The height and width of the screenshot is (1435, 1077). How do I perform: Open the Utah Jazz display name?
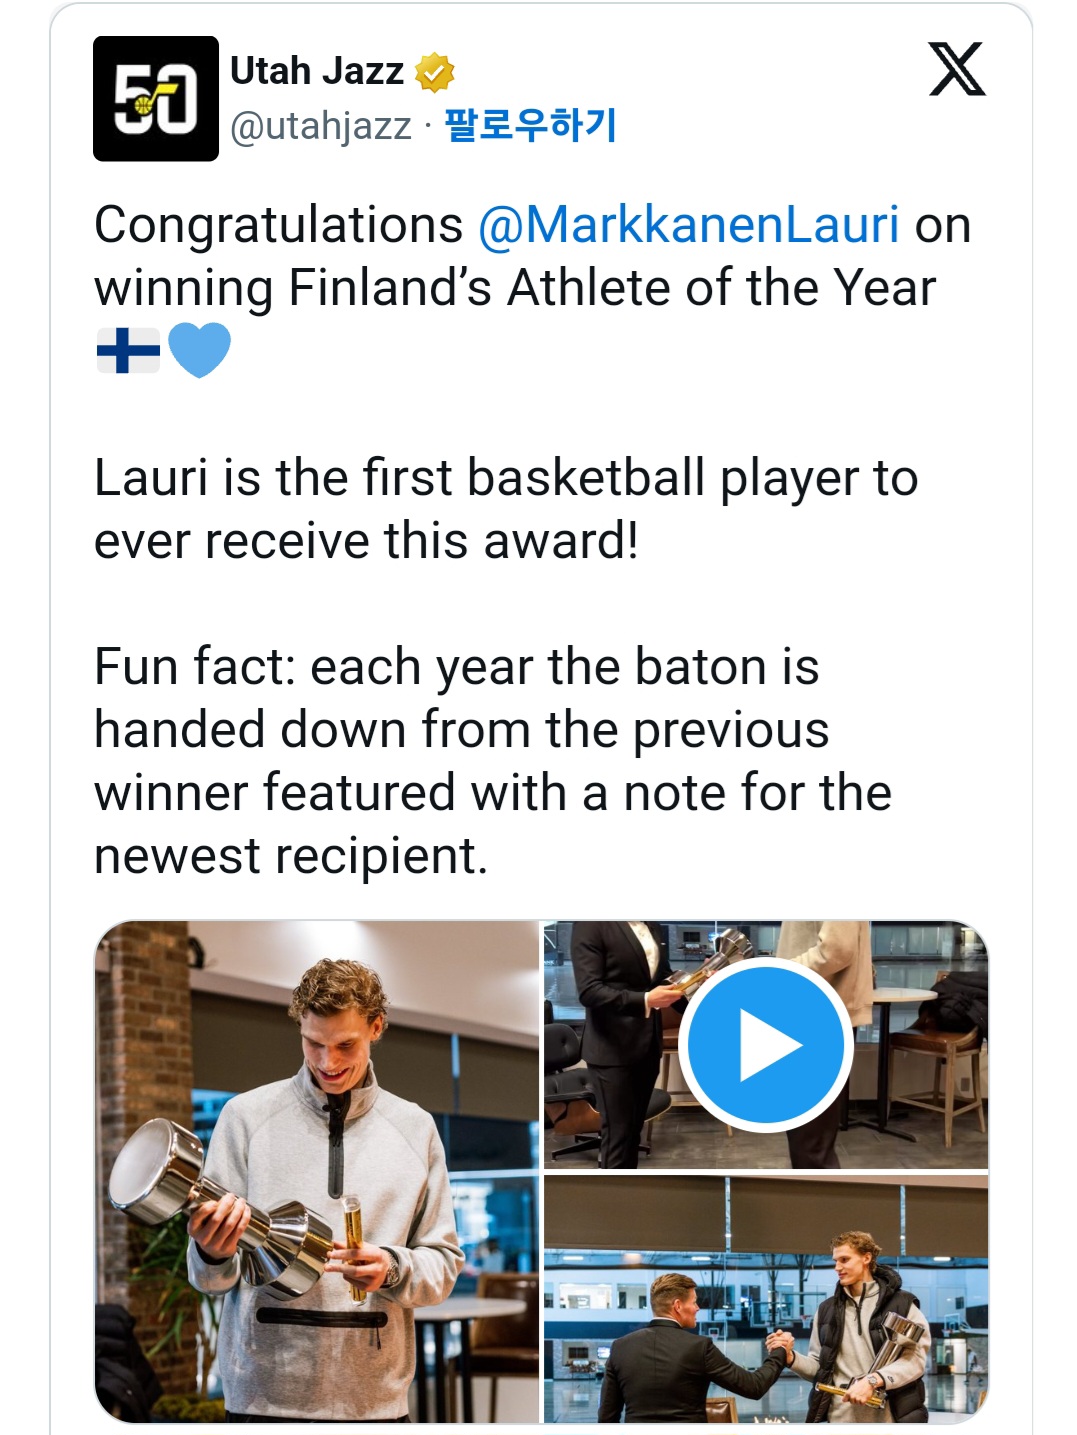[316, 71]
